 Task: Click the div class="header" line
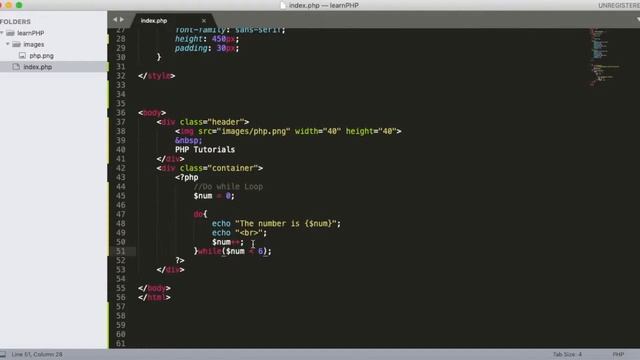coord(203,122)
